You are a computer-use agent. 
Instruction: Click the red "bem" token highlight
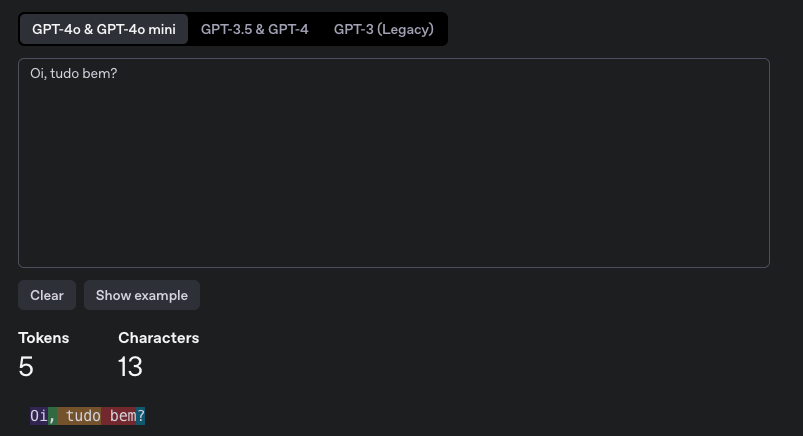point(119,416)
